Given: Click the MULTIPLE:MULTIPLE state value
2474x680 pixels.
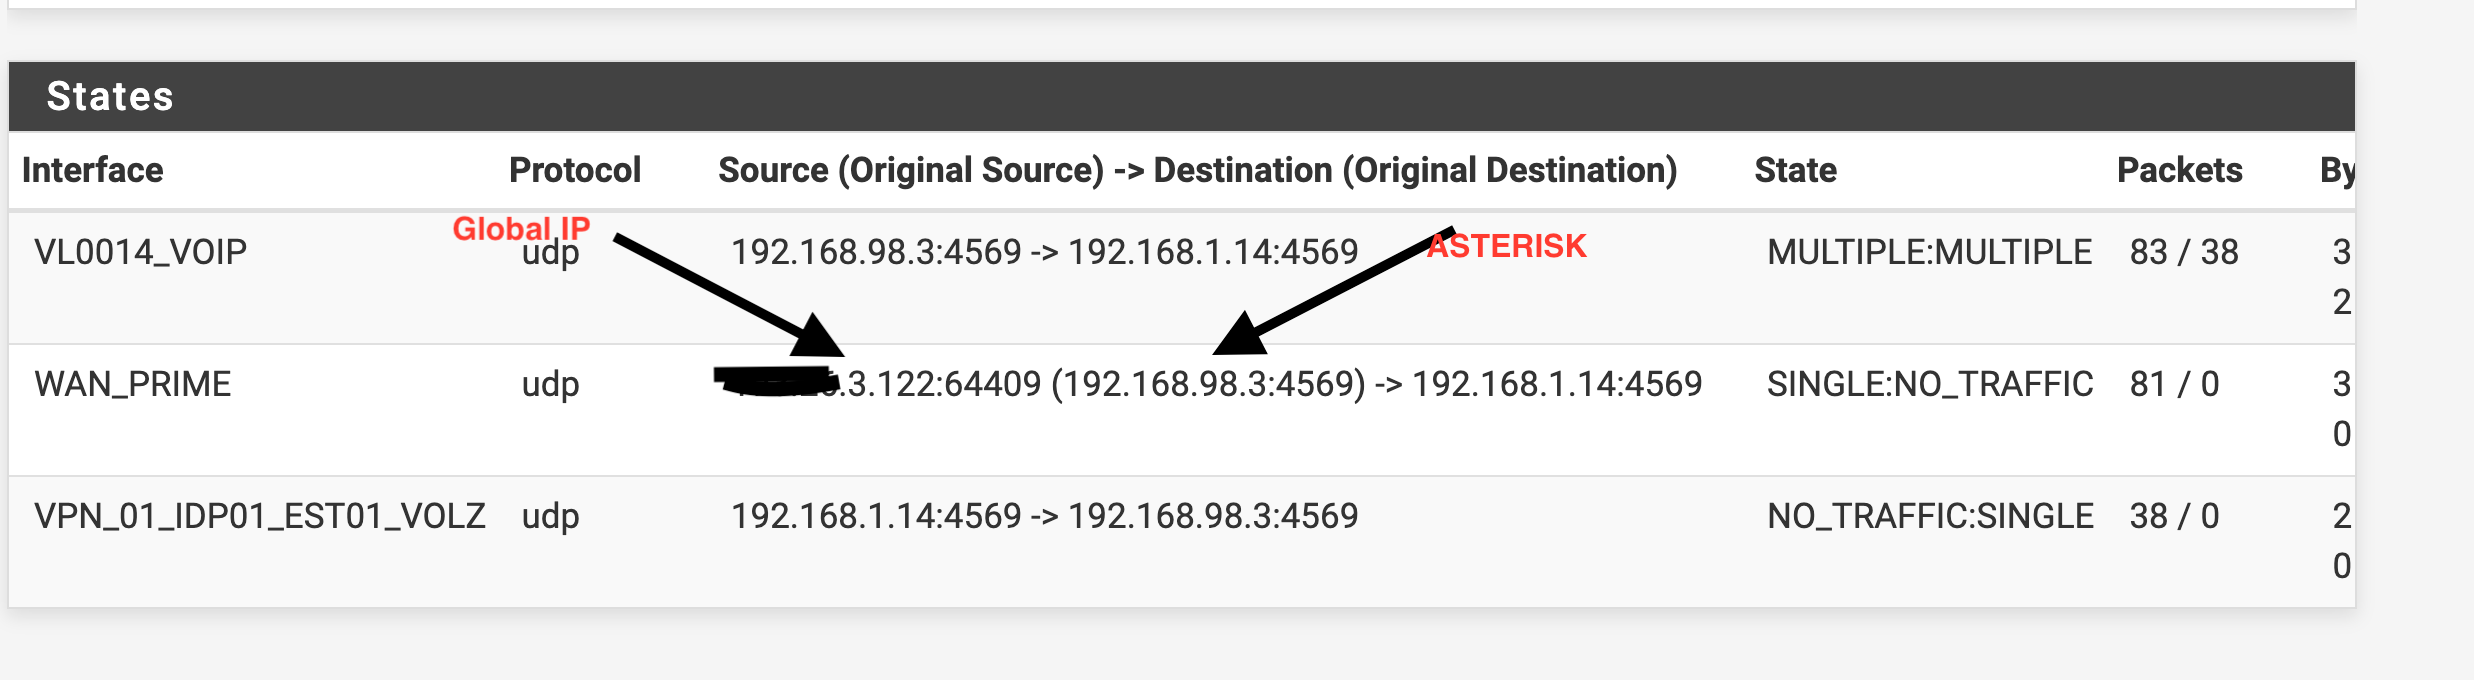Looking at the screenshot, I should (x=1929, y=252).
